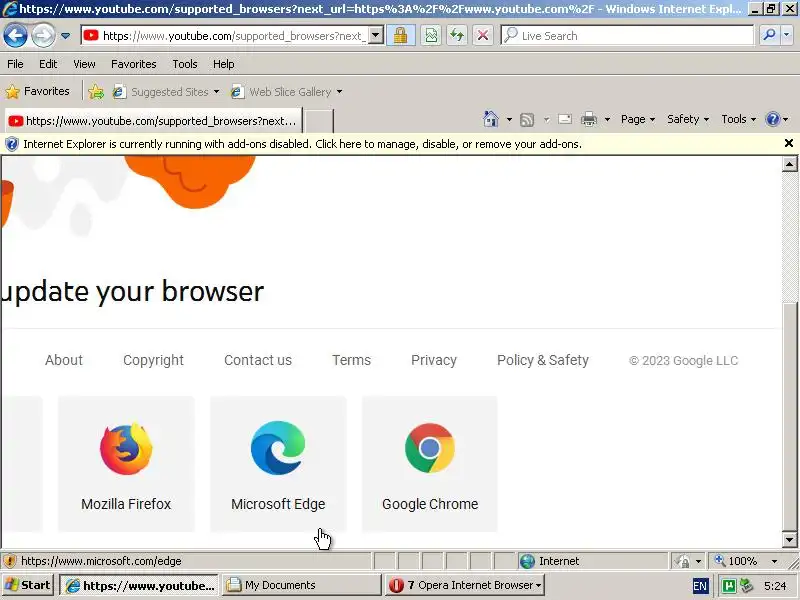The width and height of the screenshot is (800, 600).
Task: Open the Page command bar menu
Action: 638,119
